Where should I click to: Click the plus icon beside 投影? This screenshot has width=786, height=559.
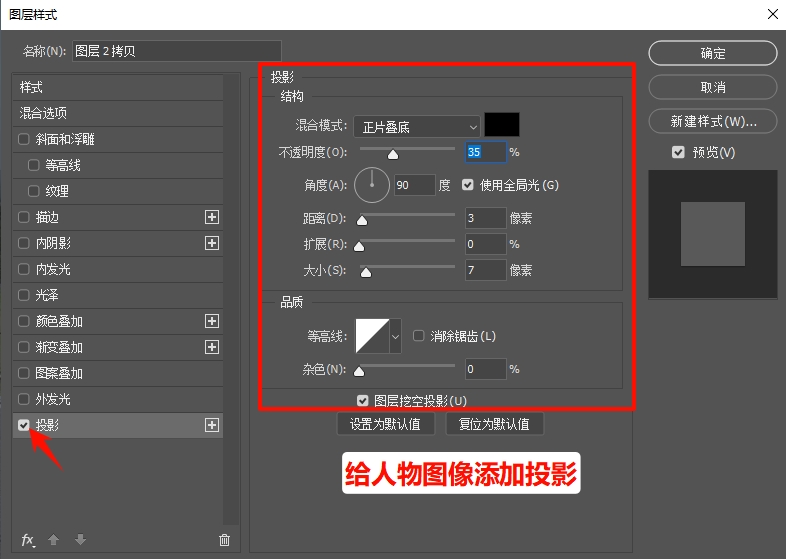[212, 425]
